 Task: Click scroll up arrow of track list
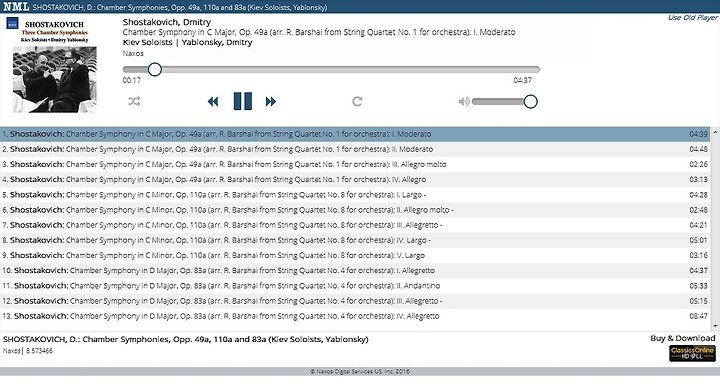715,132
